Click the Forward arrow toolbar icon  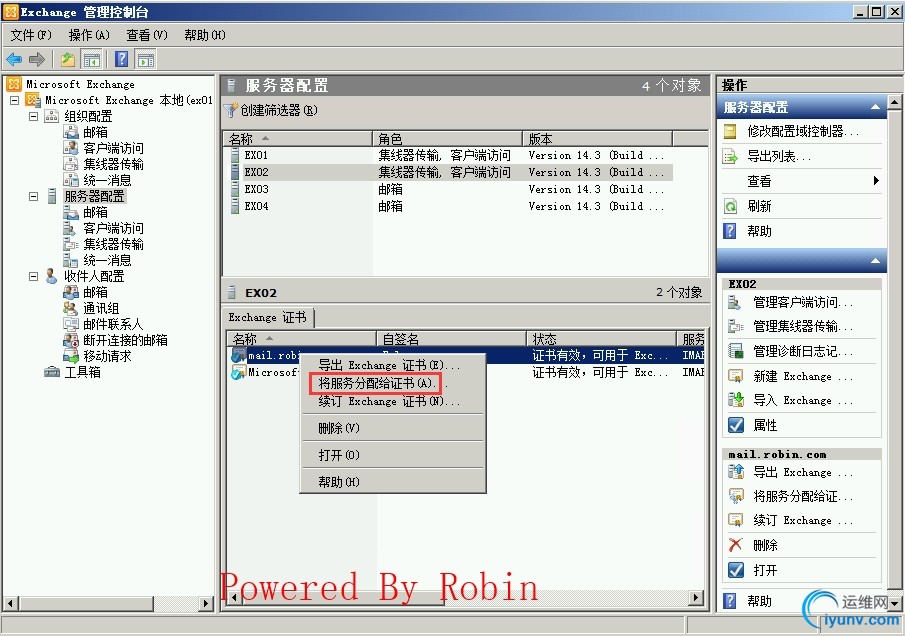[x=37, y=59]
